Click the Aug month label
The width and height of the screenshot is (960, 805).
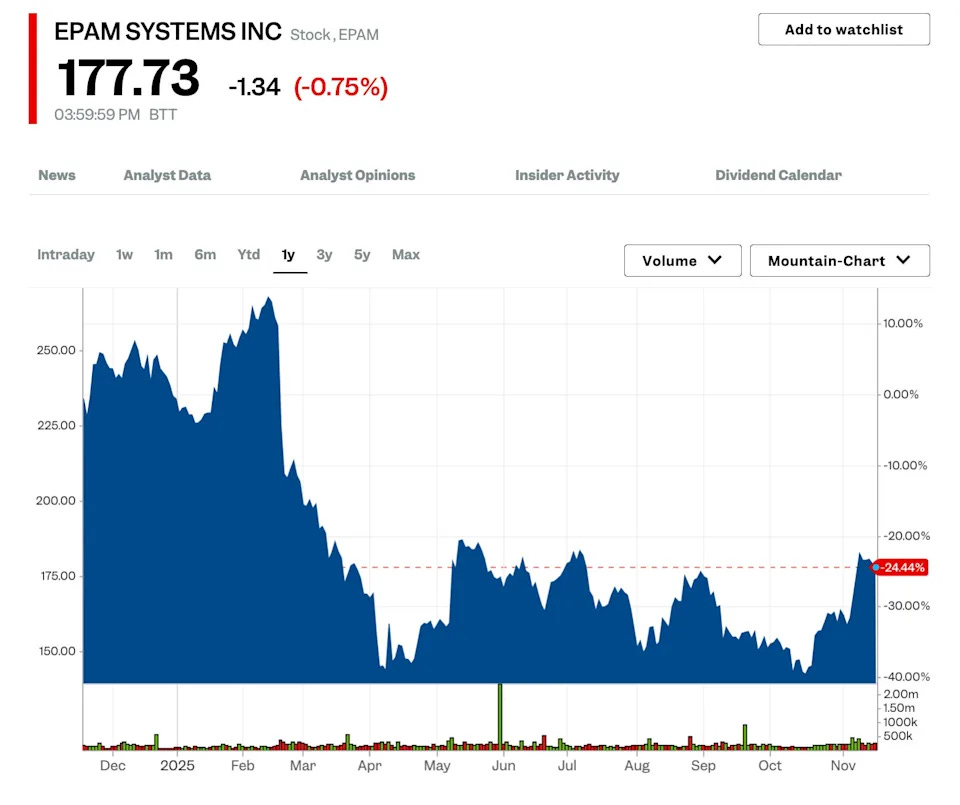pyautogui.click(x=637, y=766)
